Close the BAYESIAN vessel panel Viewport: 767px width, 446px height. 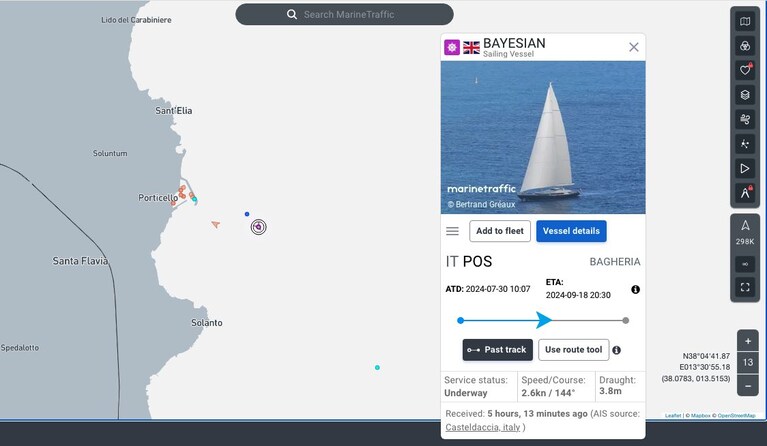pyautogui.click(x=633, y=47)
